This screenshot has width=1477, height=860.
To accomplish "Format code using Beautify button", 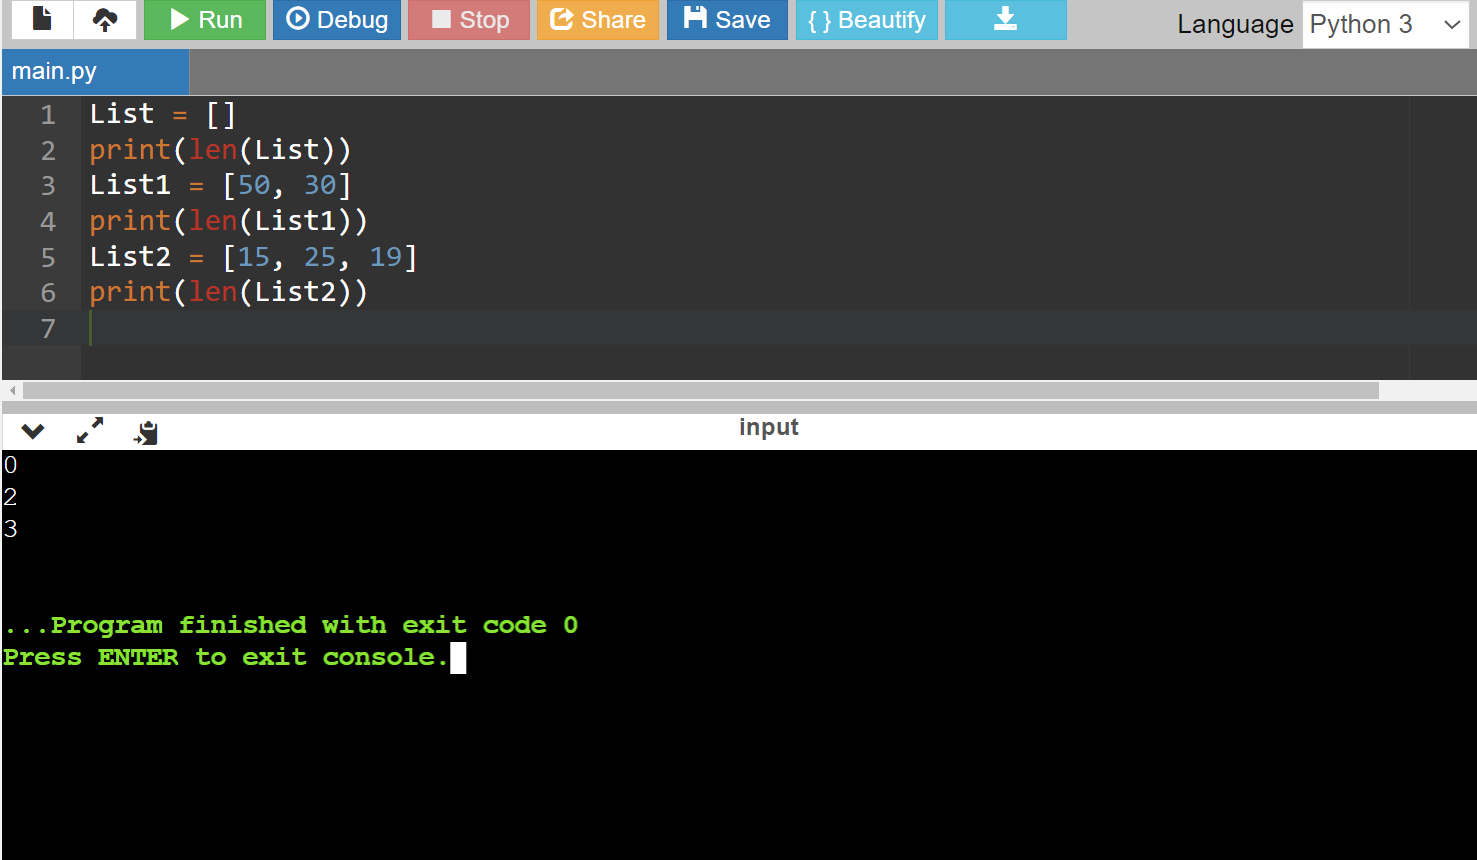I will click(866, 20).
